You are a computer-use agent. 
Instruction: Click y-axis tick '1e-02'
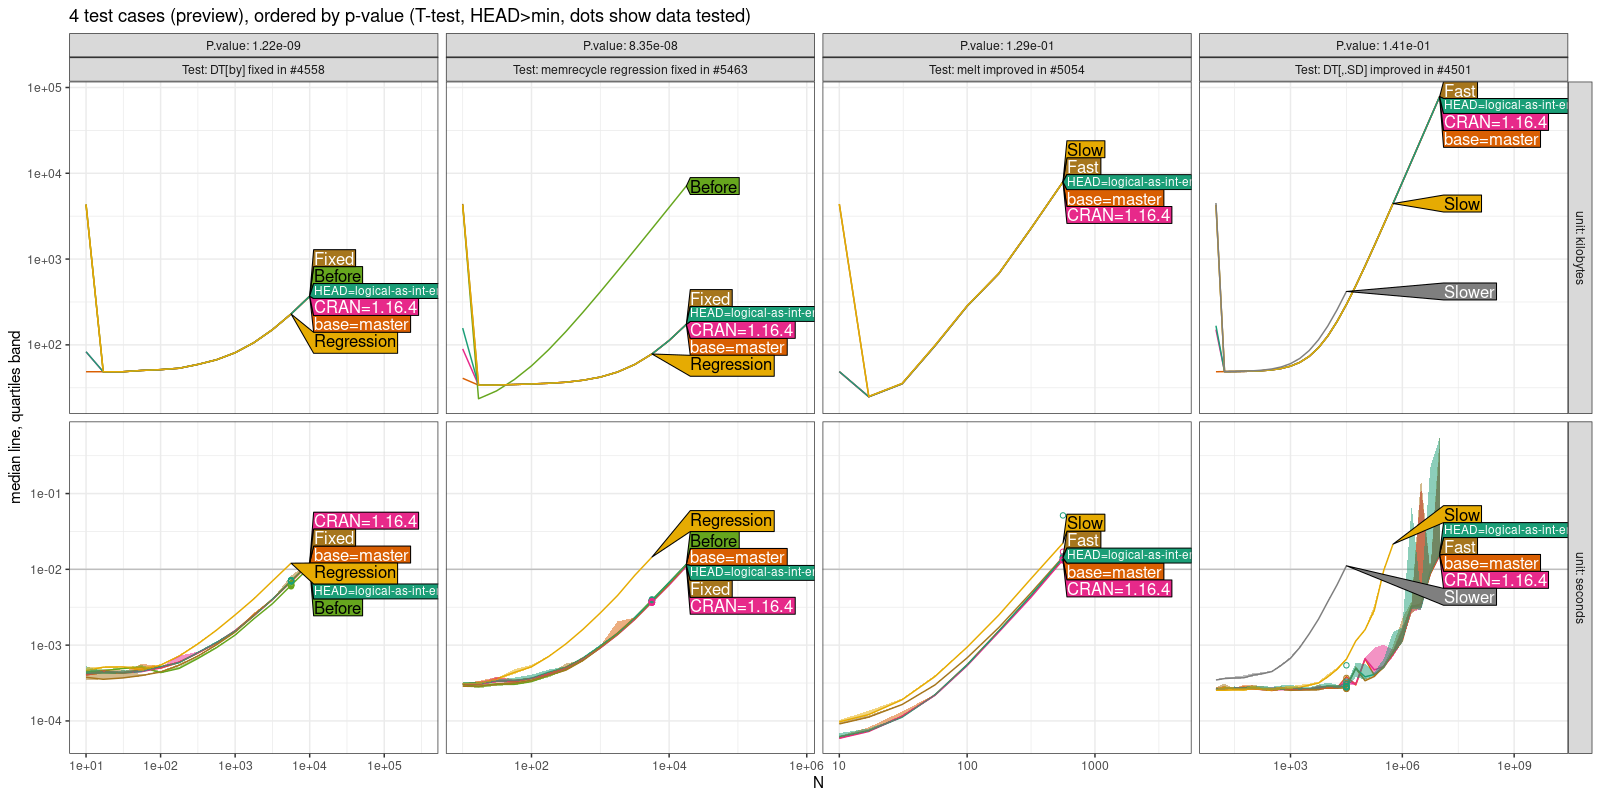point(46,570)
